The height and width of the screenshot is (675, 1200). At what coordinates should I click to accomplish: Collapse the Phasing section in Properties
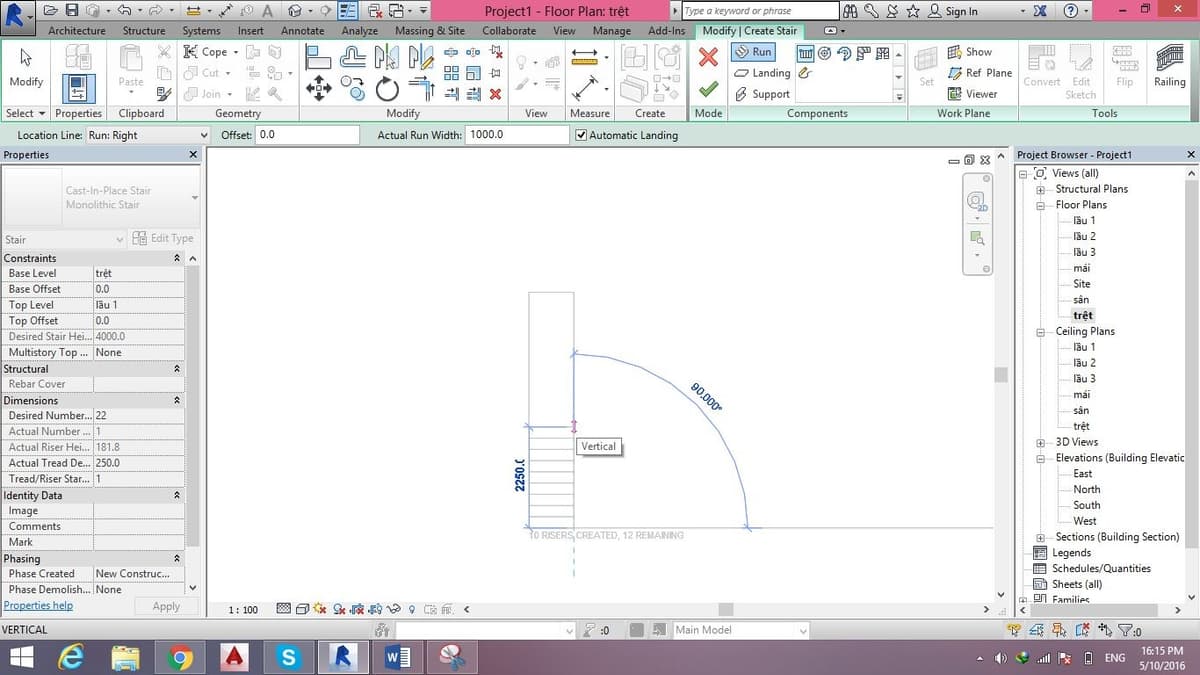click(177, 558)
